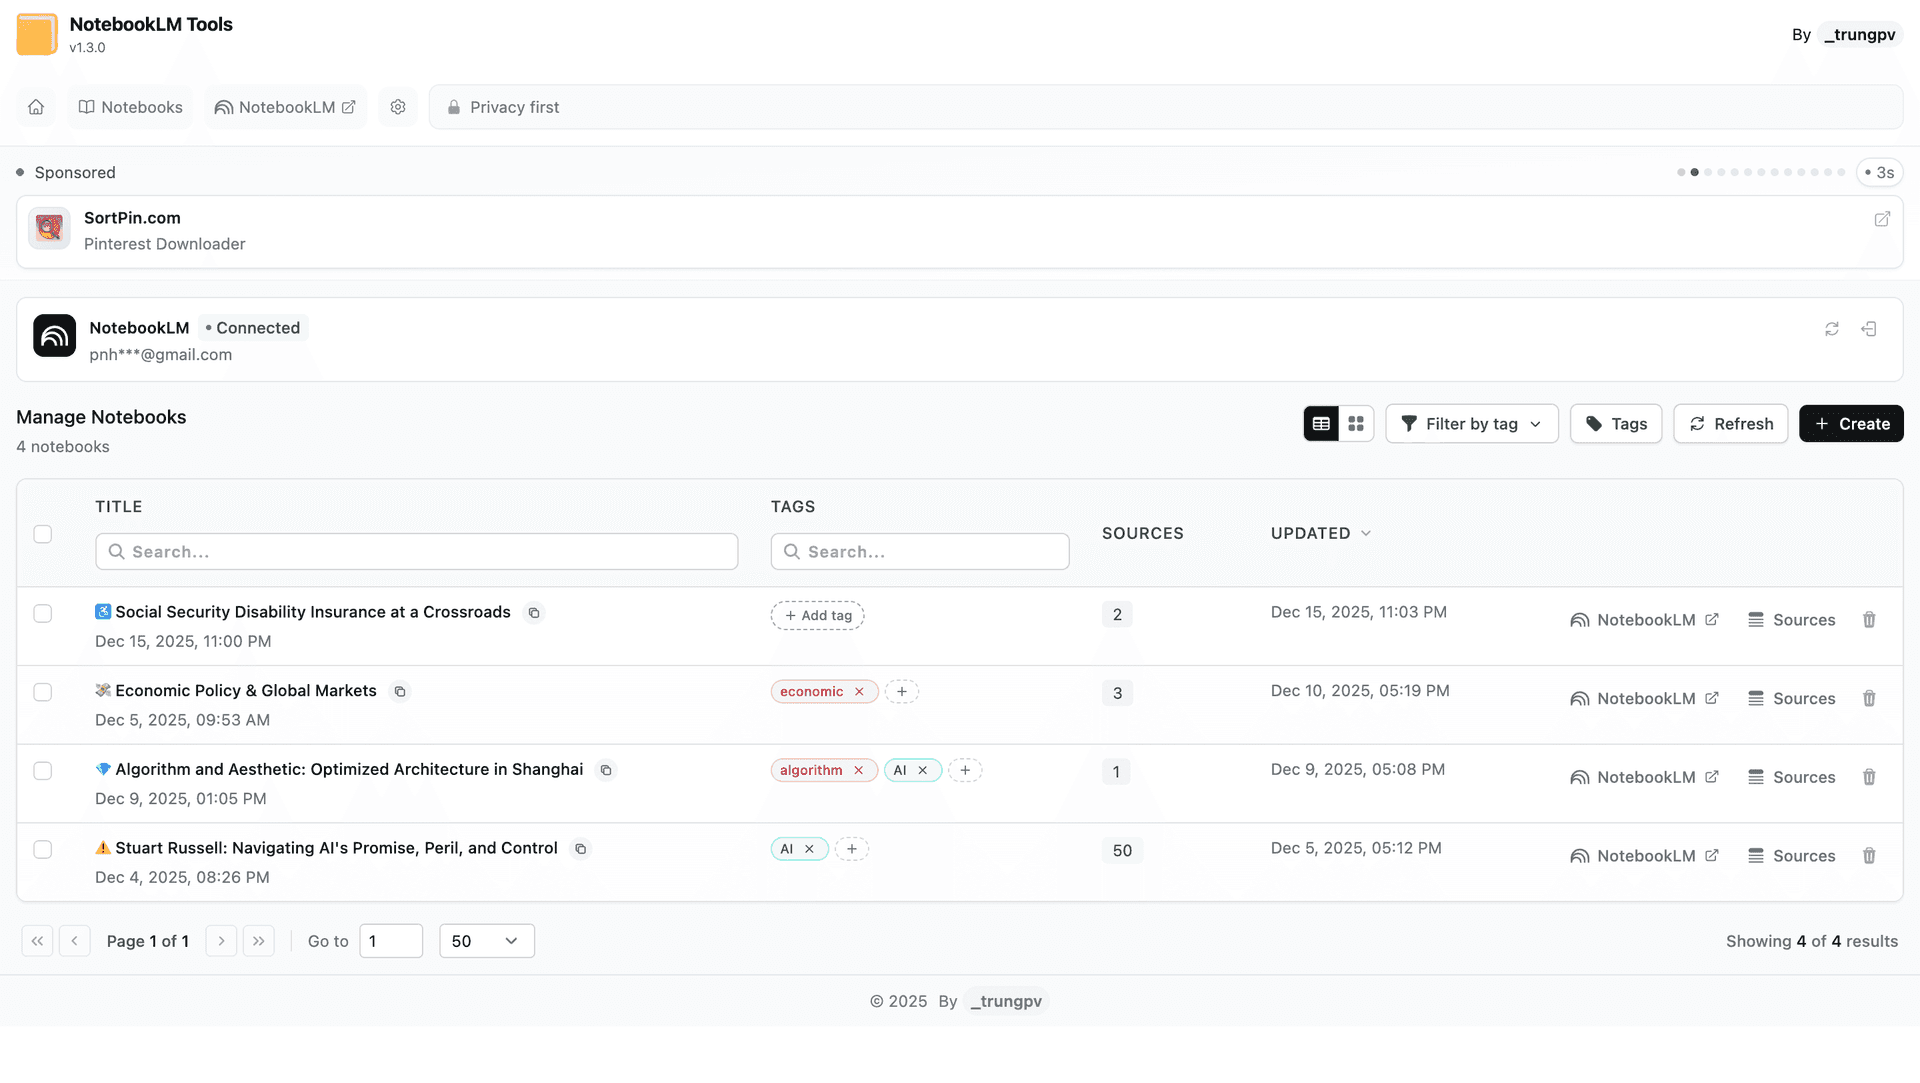The width and height of the screenshot is (1920, 1083).
Task: Switch to grid view using the grid icon
Action: (1356, 423)
